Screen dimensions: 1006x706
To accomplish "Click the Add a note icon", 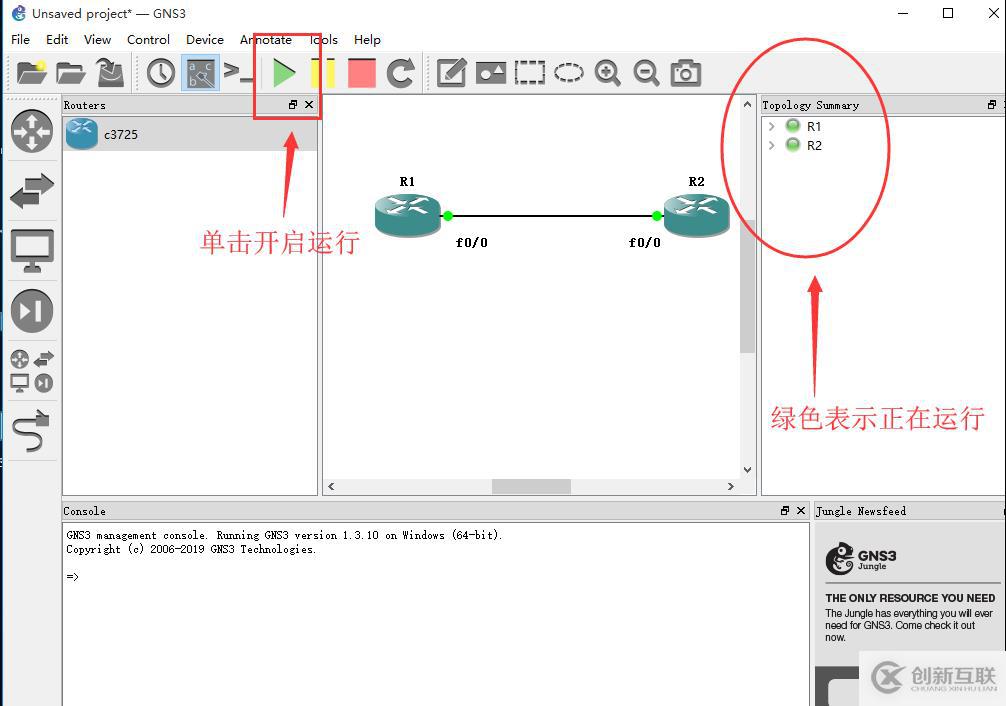I will (x=452, y=73).
